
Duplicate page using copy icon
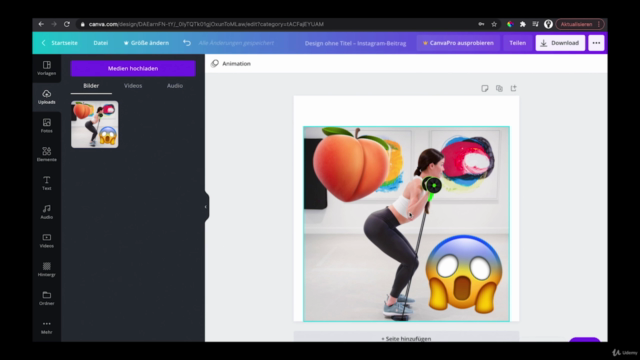499,88
